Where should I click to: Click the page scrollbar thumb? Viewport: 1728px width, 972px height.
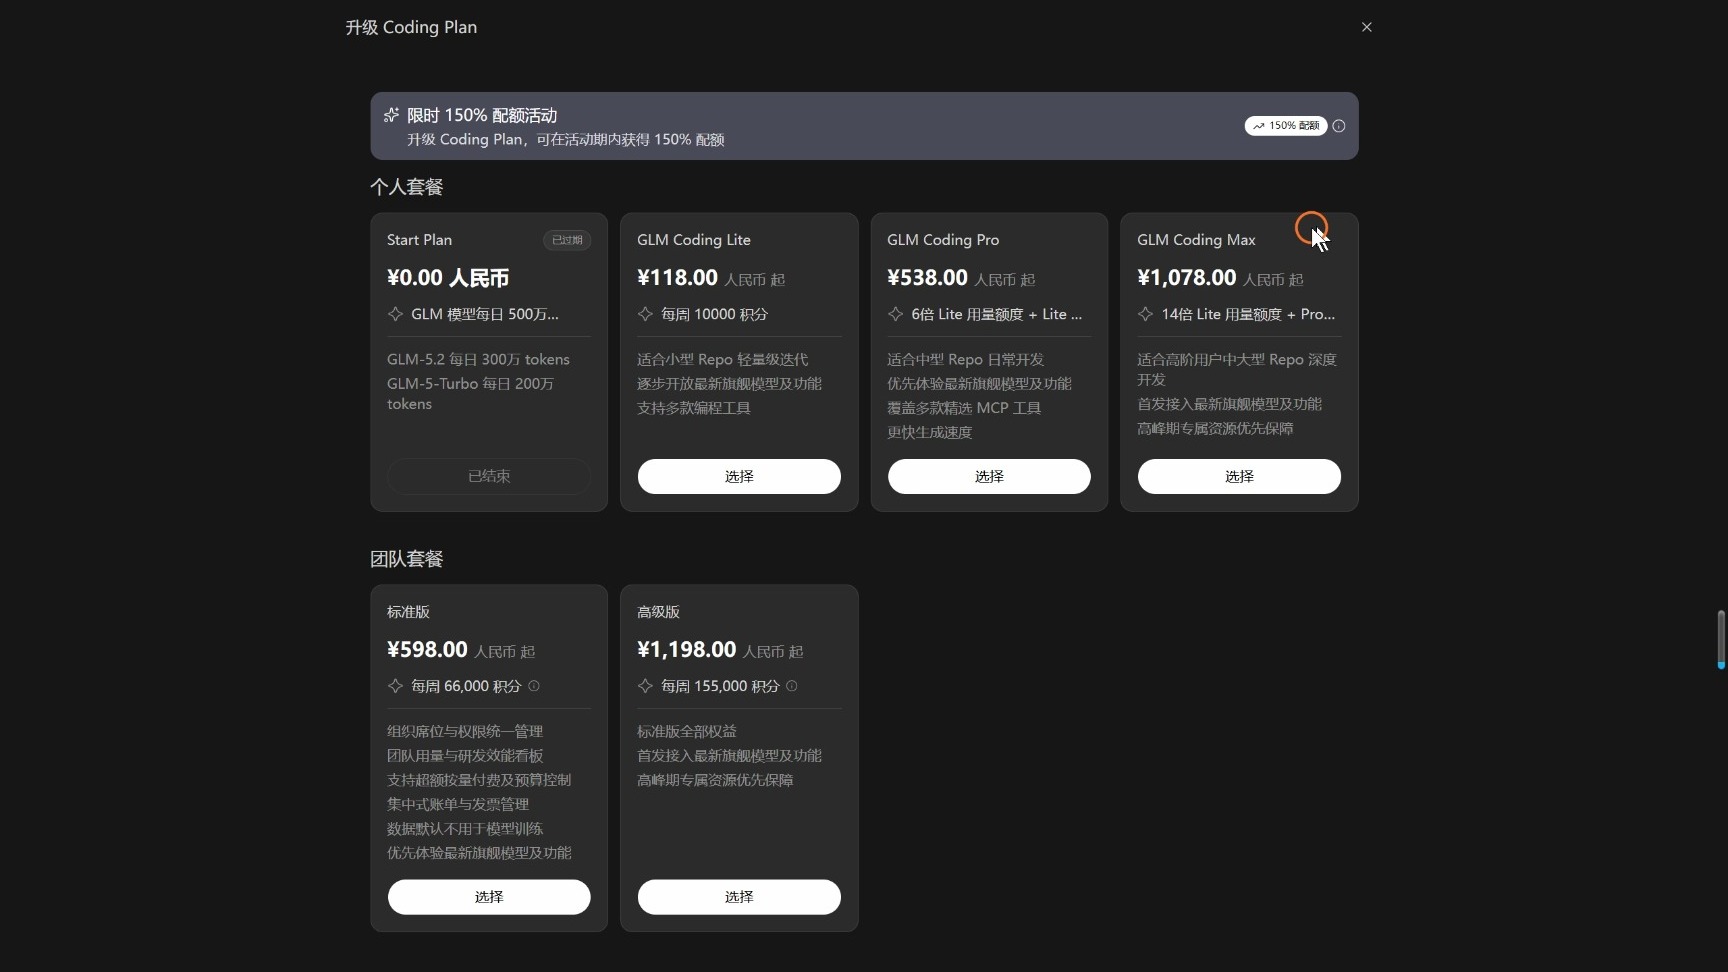coord(1721,639)
